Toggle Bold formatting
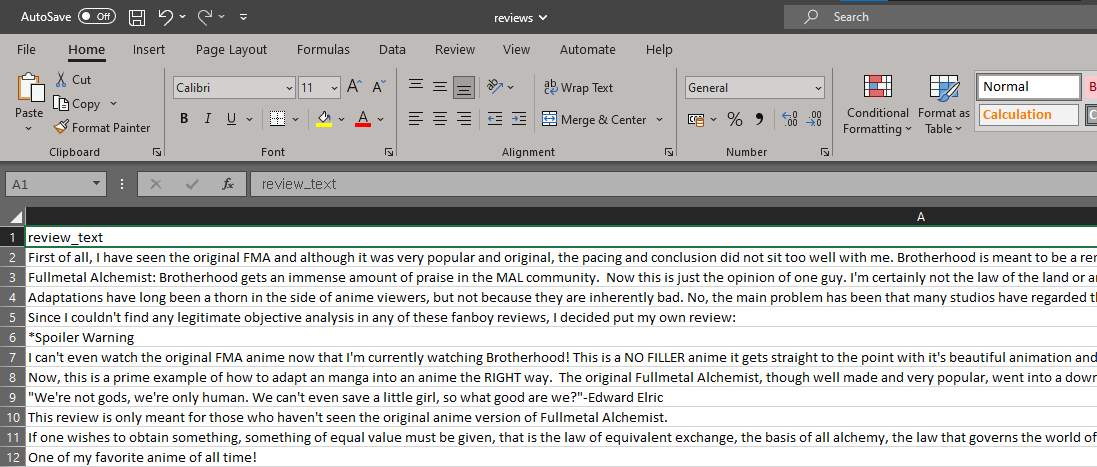The width and height of the screenshot is (1097, 467). tap(184, 119)
